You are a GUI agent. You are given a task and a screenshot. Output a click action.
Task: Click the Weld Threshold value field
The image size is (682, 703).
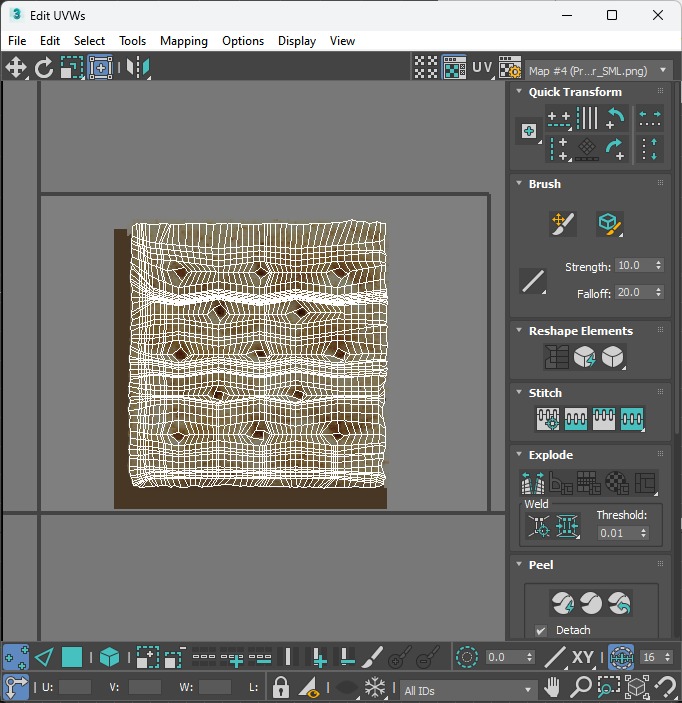618,533
